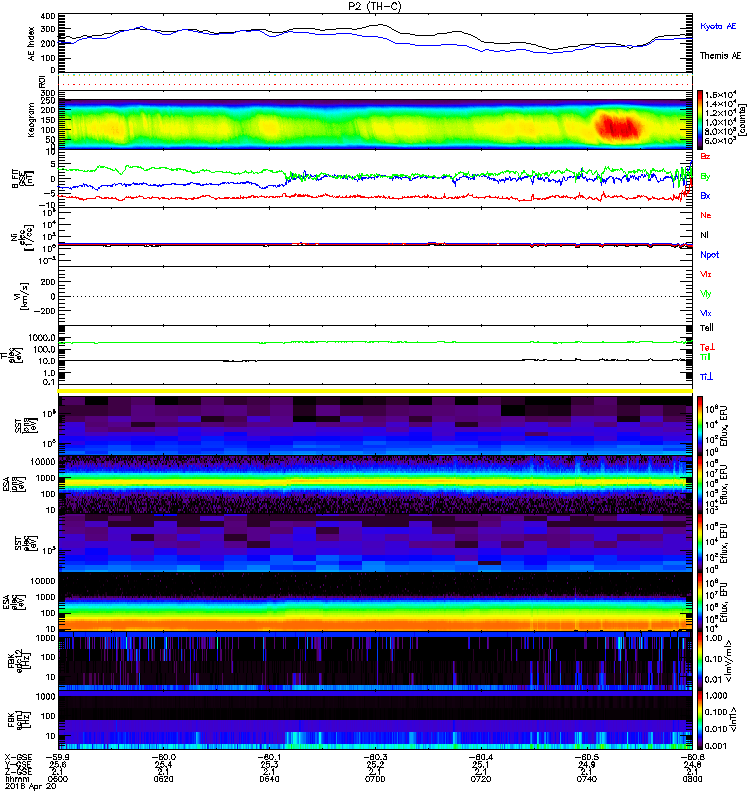750x800 pixels.
Task: Click the X-GSE value -59.9
Action: [x=57, y=757]
